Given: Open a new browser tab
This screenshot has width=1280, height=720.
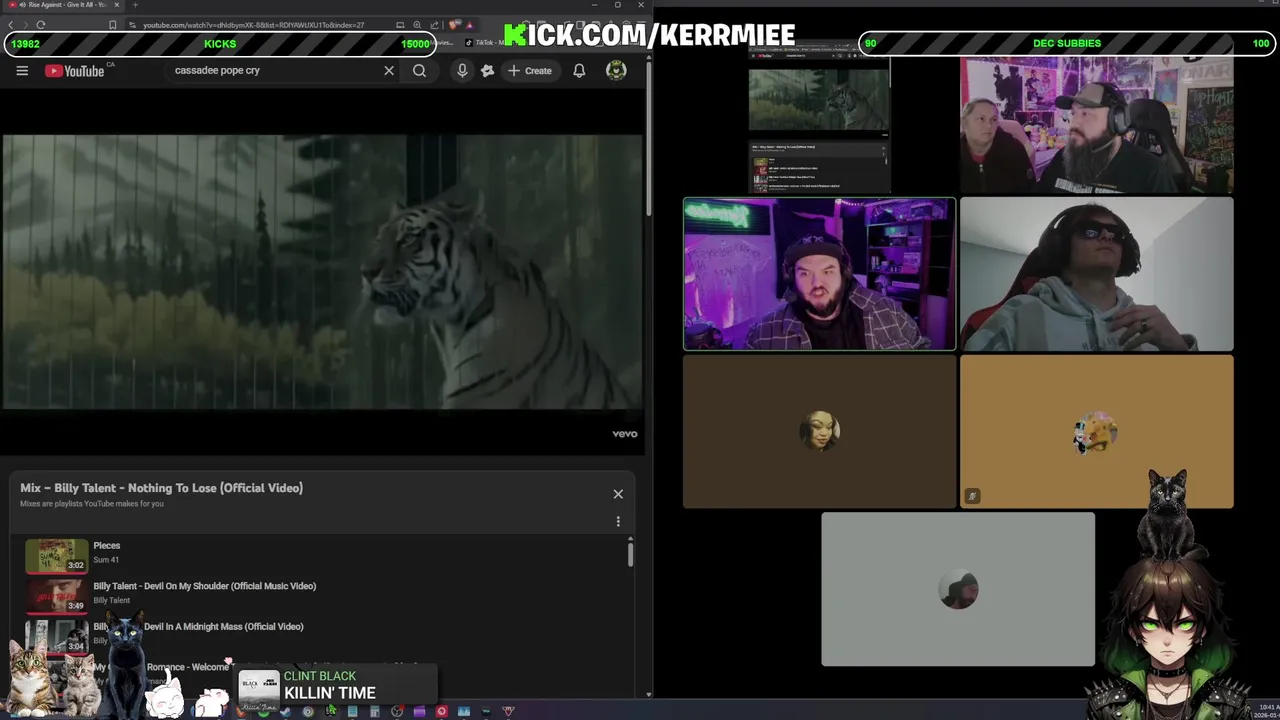Looking at the screenshot, I should pos(135,5).
